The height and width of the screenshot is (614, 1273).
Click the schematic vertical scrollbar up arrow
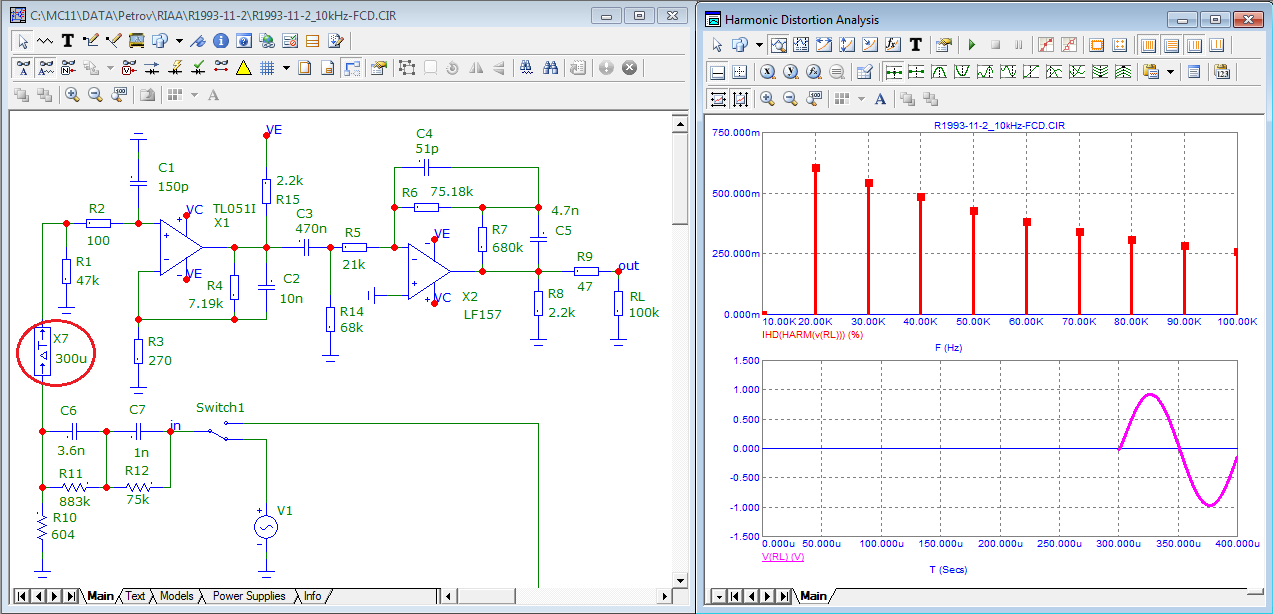679,123
